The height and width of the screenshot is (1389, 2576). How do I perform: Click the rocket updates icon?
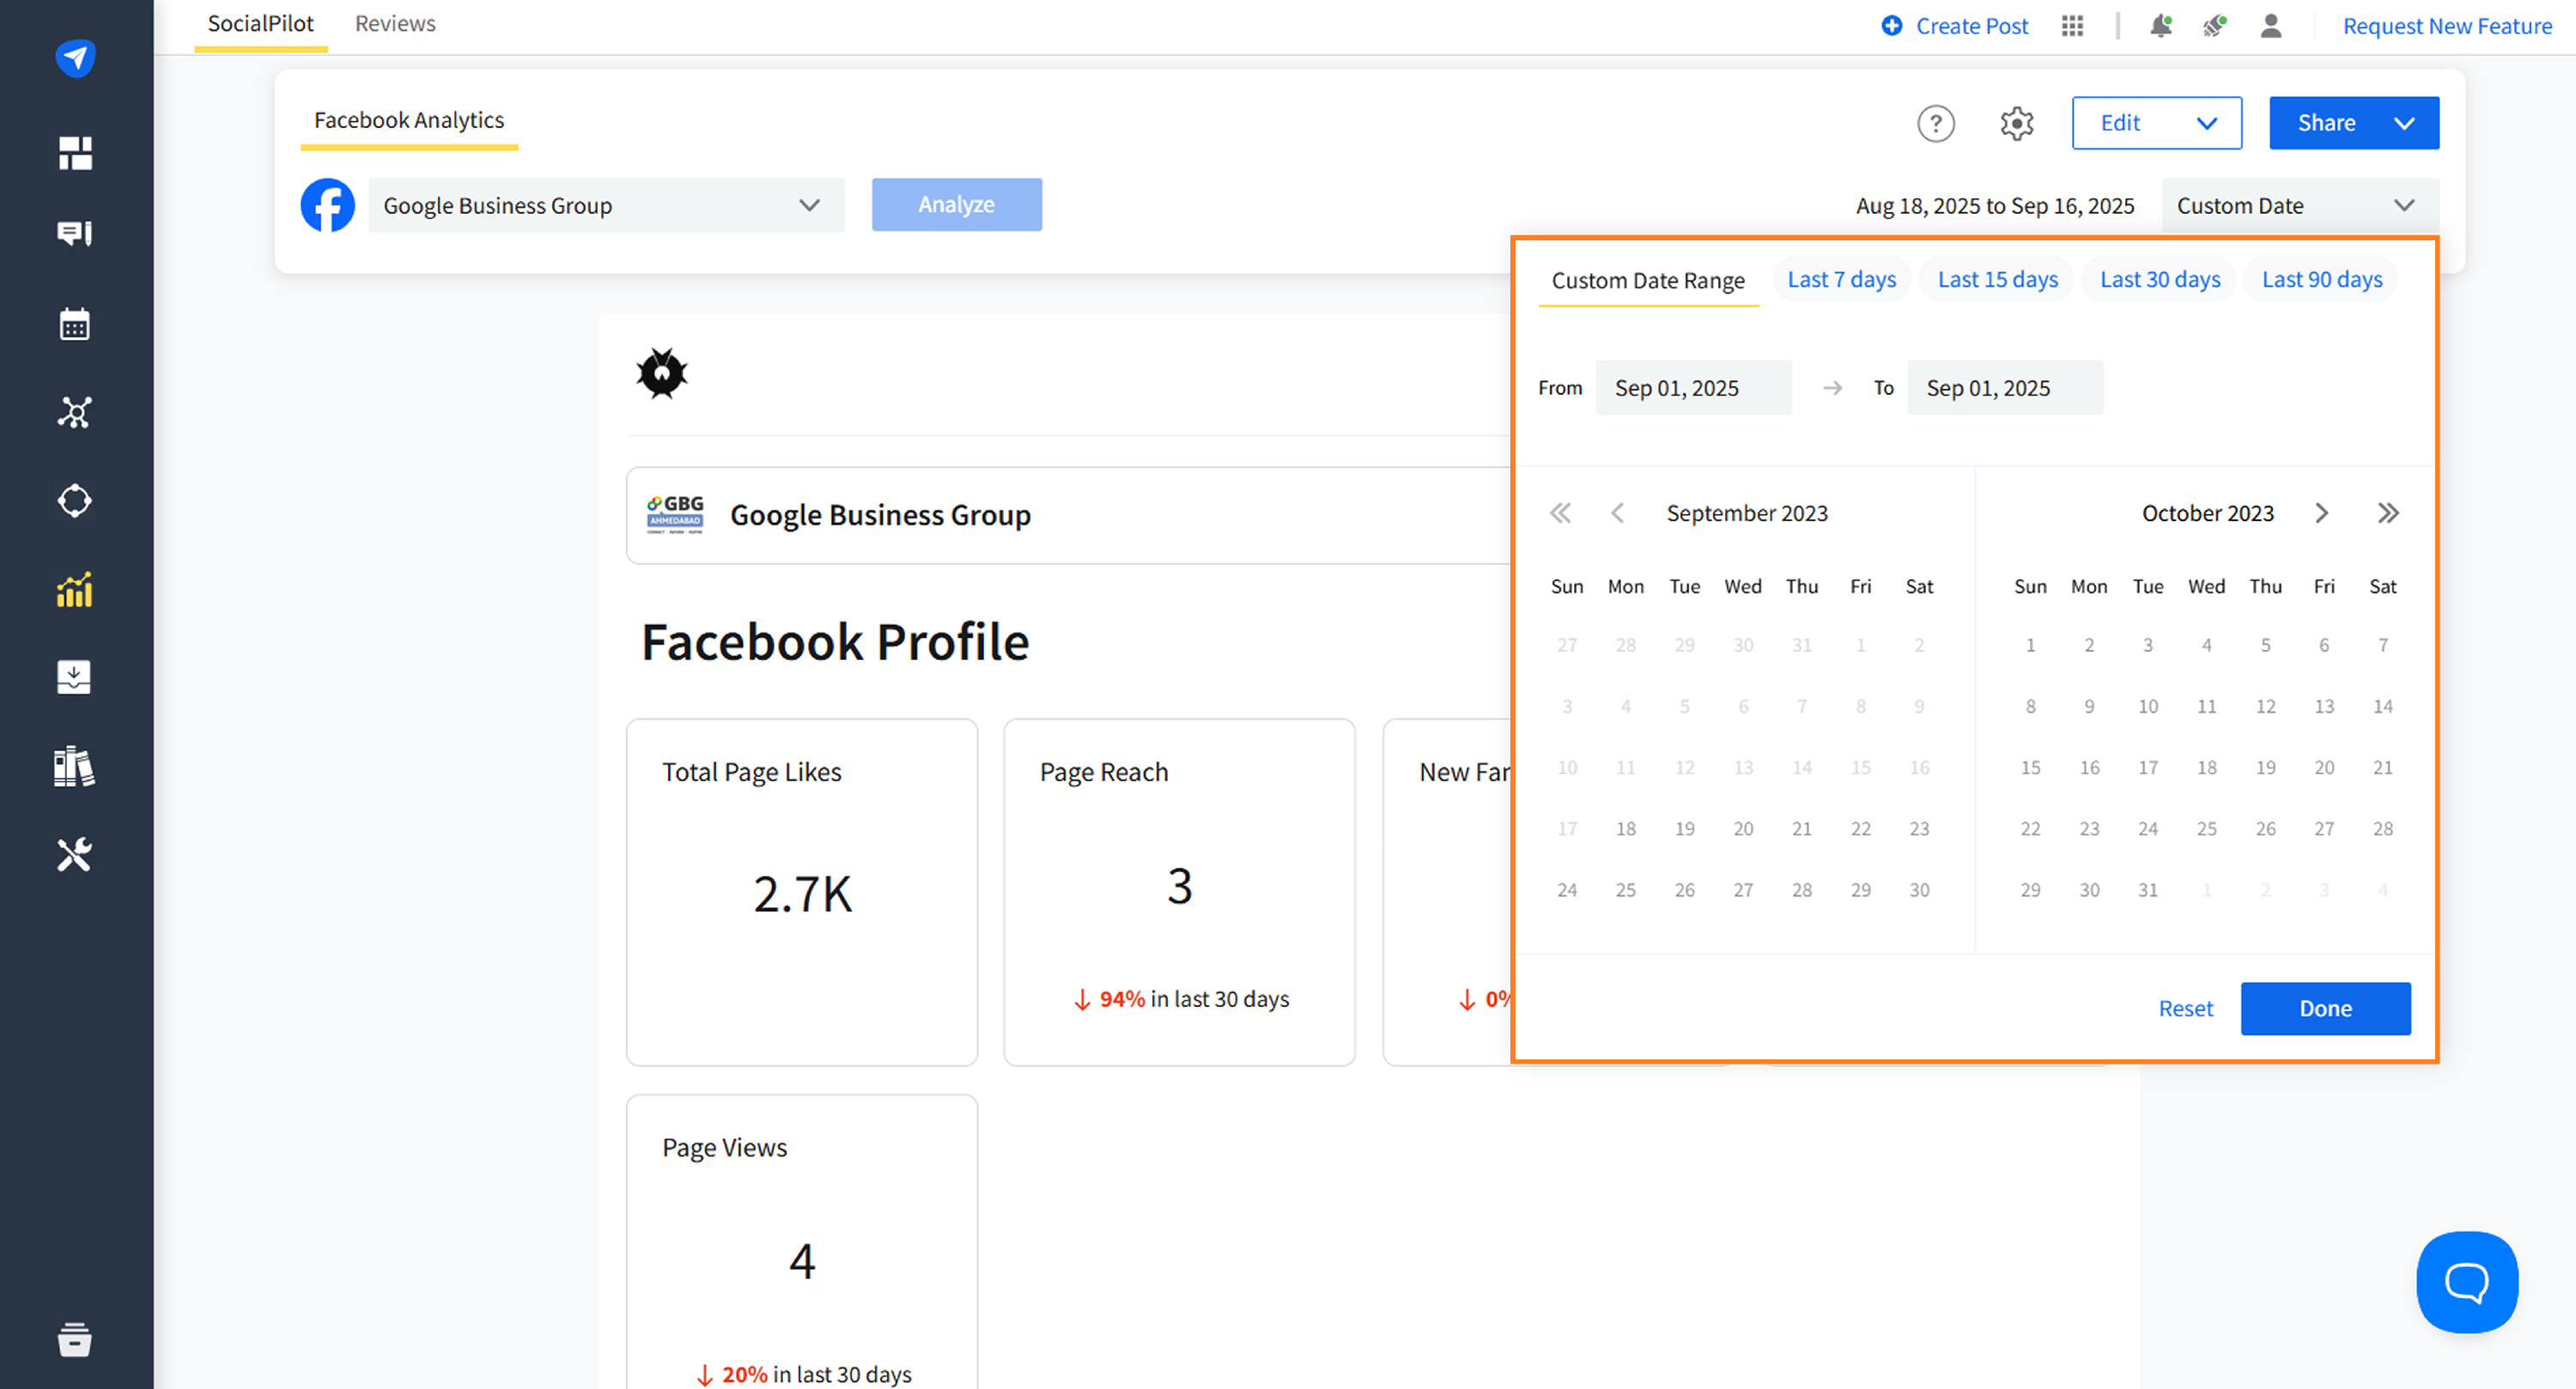pyautogui.click(x=2215, y=26)
